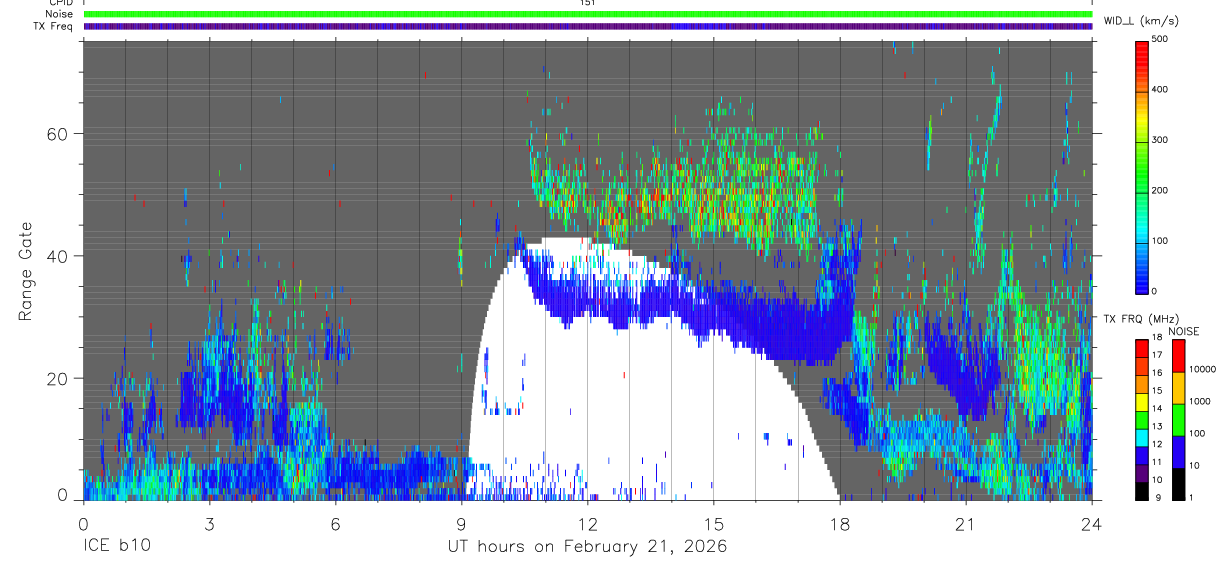Click the 'ICE b10' radar label
Image resolution: width=1228 pixels, height=567 pixels.
coord(116,548)
